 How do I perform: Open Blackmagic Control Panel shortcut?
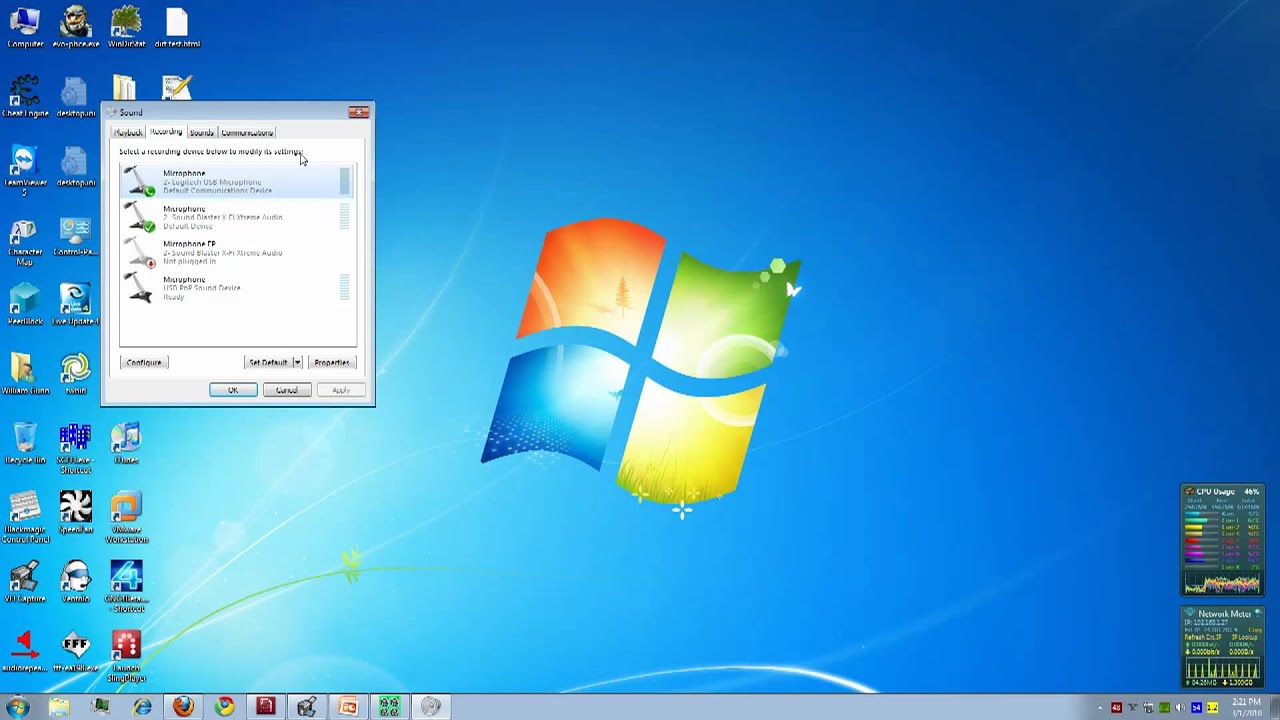point(25,517)
